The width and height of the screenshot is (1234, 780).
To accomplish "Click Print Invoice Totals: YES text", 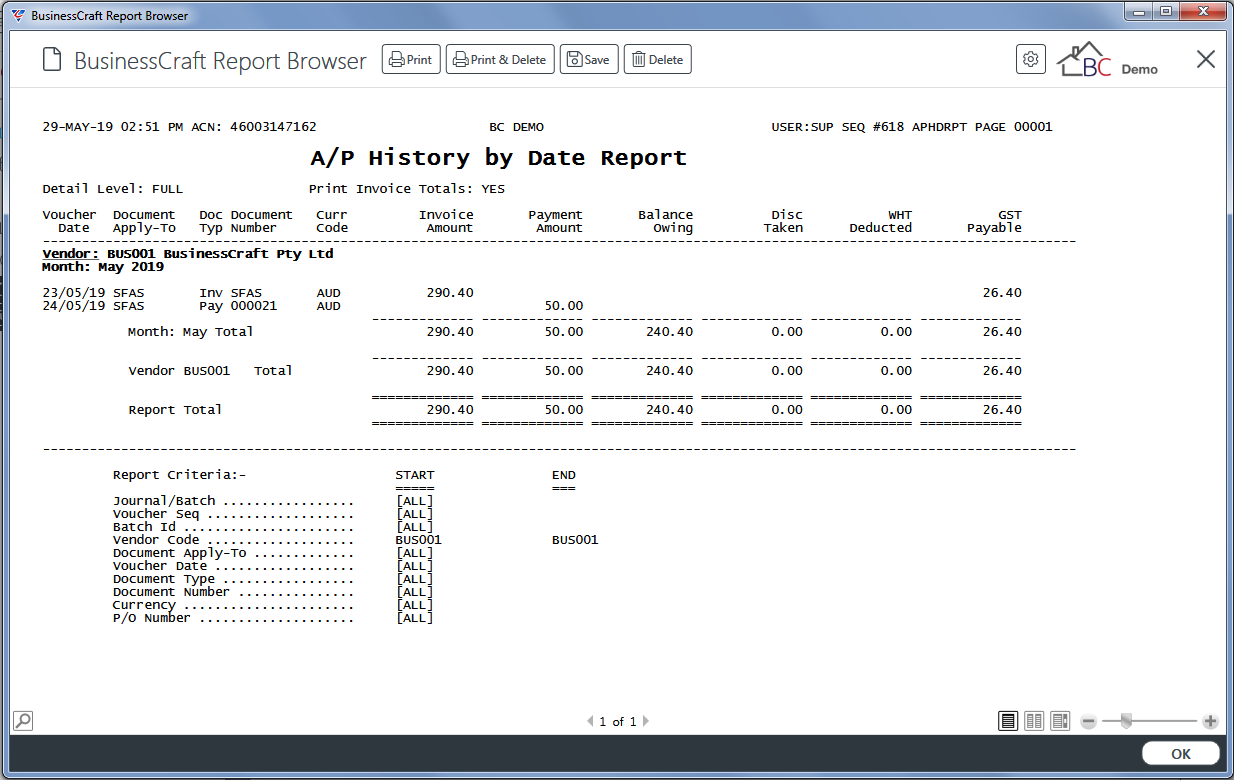I will click(x=407, y=189).
